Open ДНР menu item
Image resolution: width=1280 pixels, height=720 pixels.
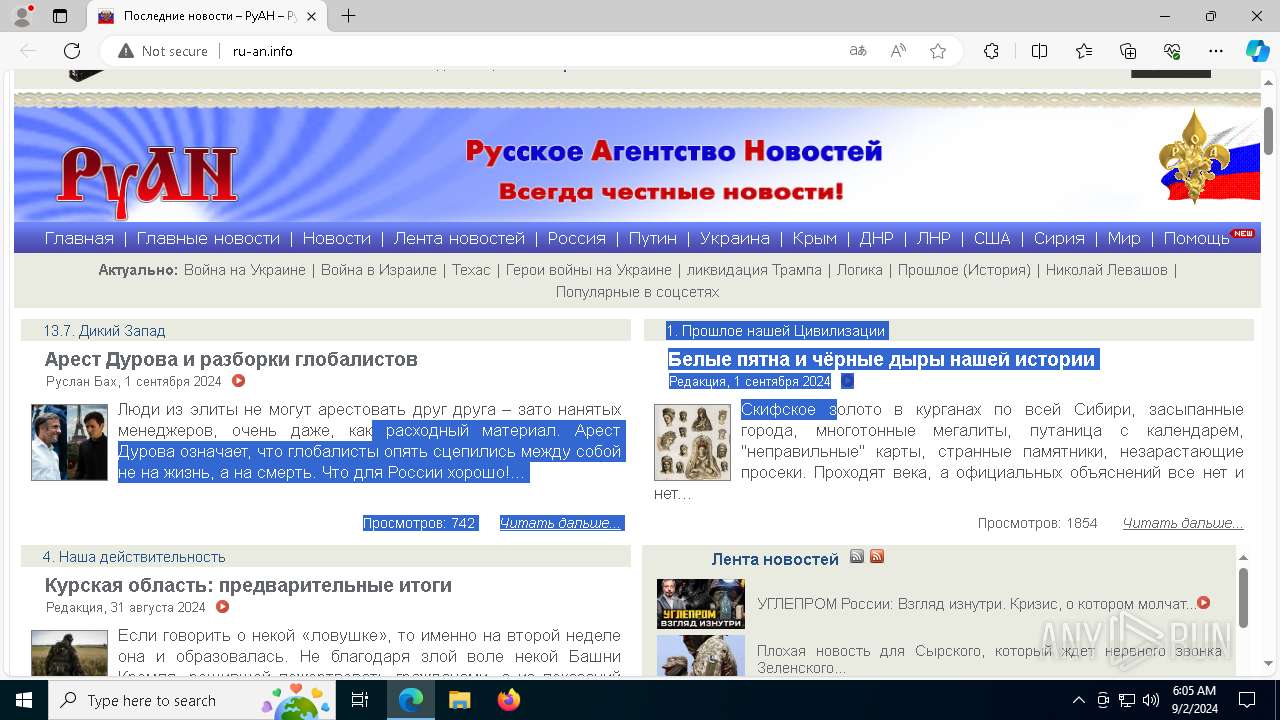click(x=876, y=238)
